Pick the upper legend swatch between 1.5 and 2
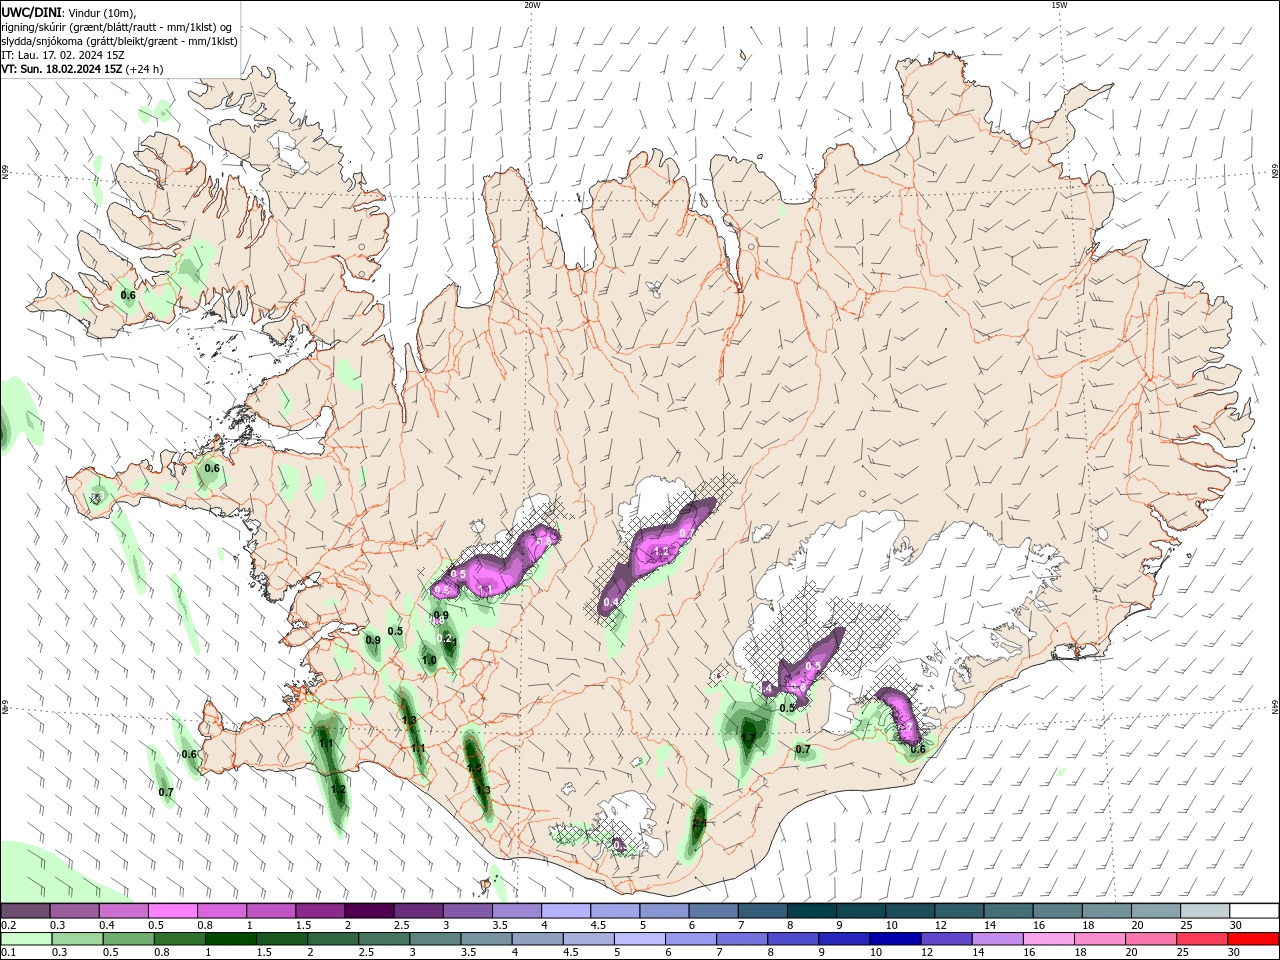Image resolution: width=1280 pixels, height=960 pixels. [x=320, y=911]
